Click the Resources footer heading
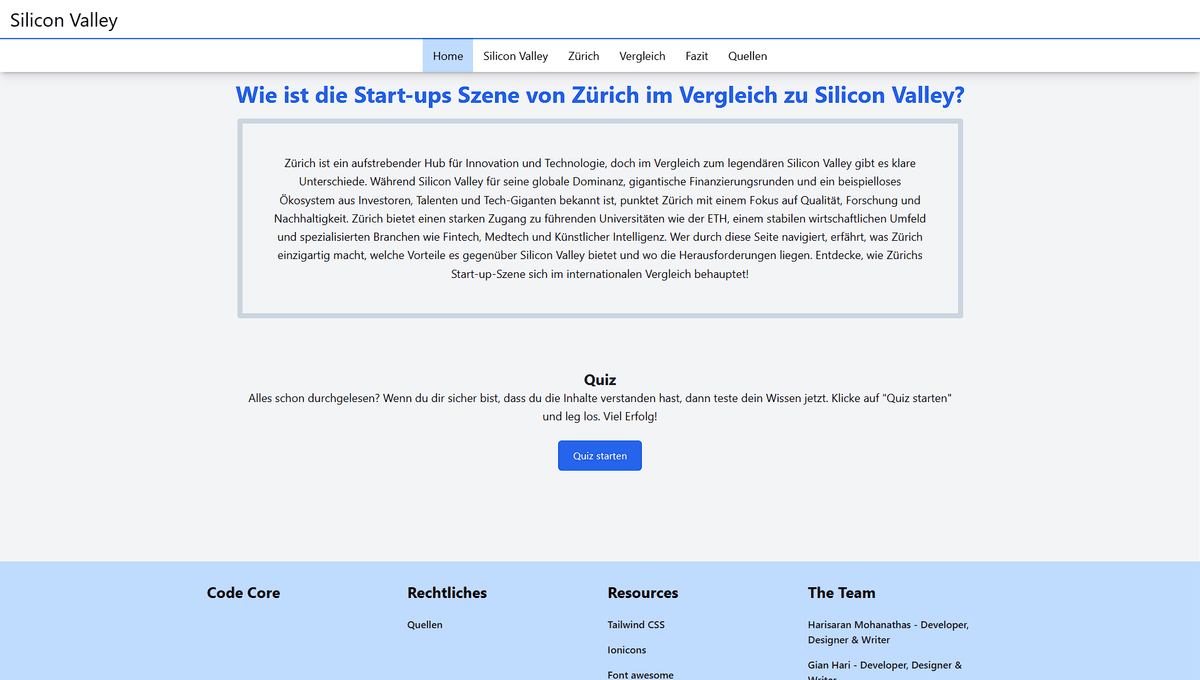Screen dimensions: 1200x680 click(642, 593)
